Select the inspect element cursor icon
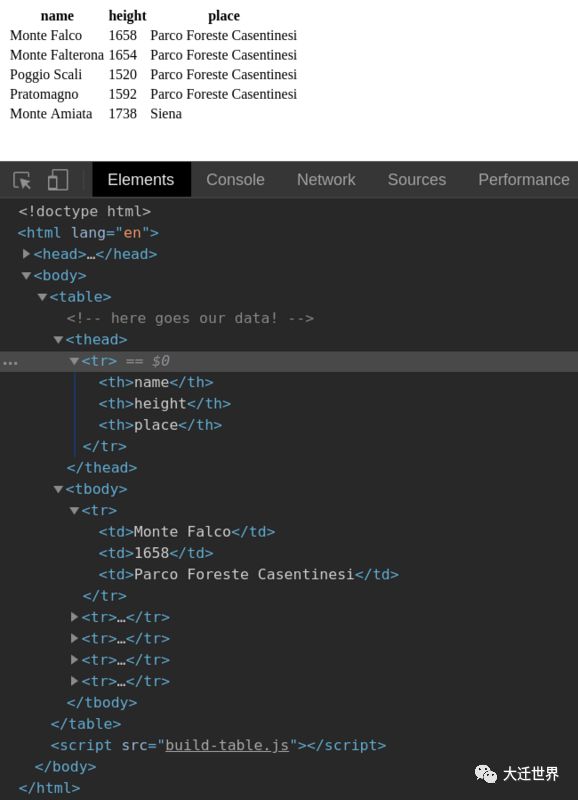The image size is (578, 800). point(22,179)
